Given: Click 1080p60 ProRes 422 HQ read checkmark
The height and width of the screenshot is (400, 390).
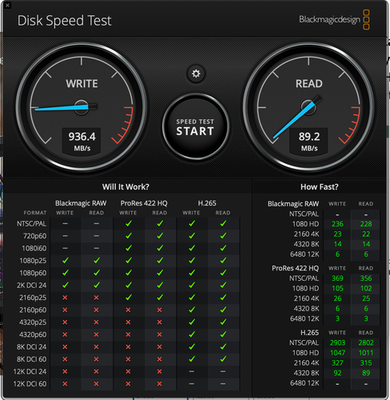Looking at the screenshot, I should [160, 273].
